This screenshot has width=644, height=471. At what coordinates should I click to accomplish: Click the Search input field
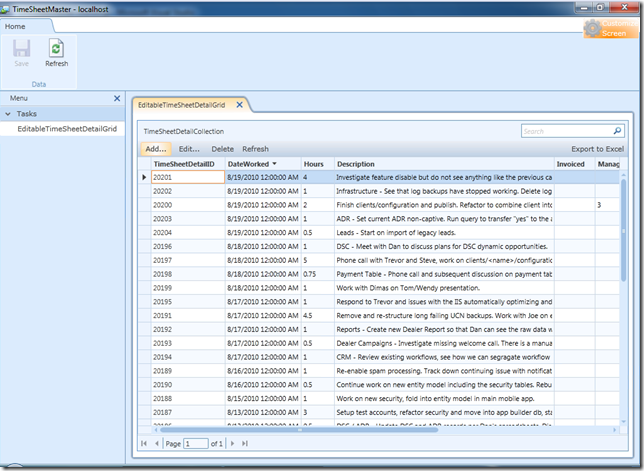(x=567, y=131)
